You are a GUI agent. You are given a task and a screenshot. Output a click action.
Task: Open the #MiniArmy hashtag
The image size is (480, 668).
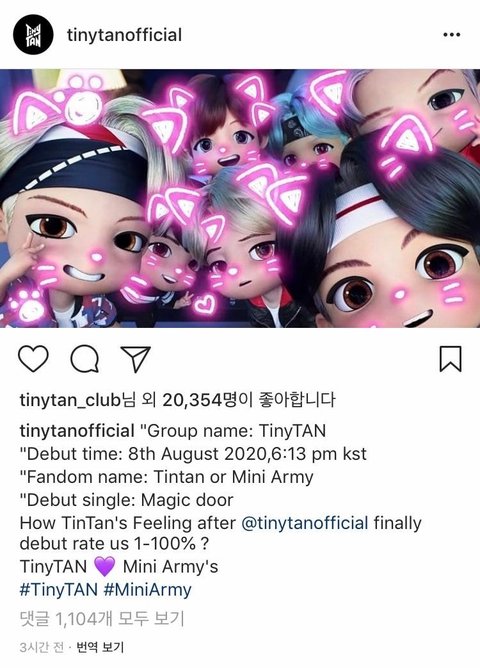point(147,590)
